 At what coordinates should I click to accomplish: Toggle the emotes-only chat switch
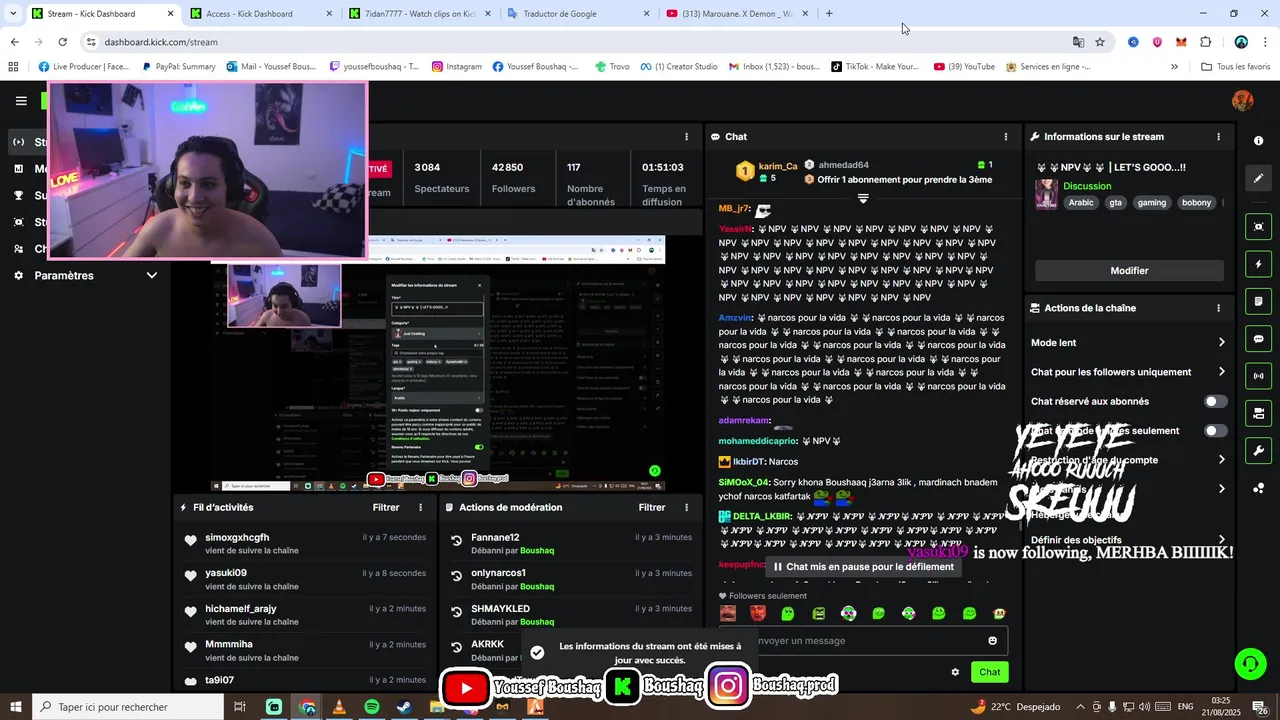(x=1215, y=431)
